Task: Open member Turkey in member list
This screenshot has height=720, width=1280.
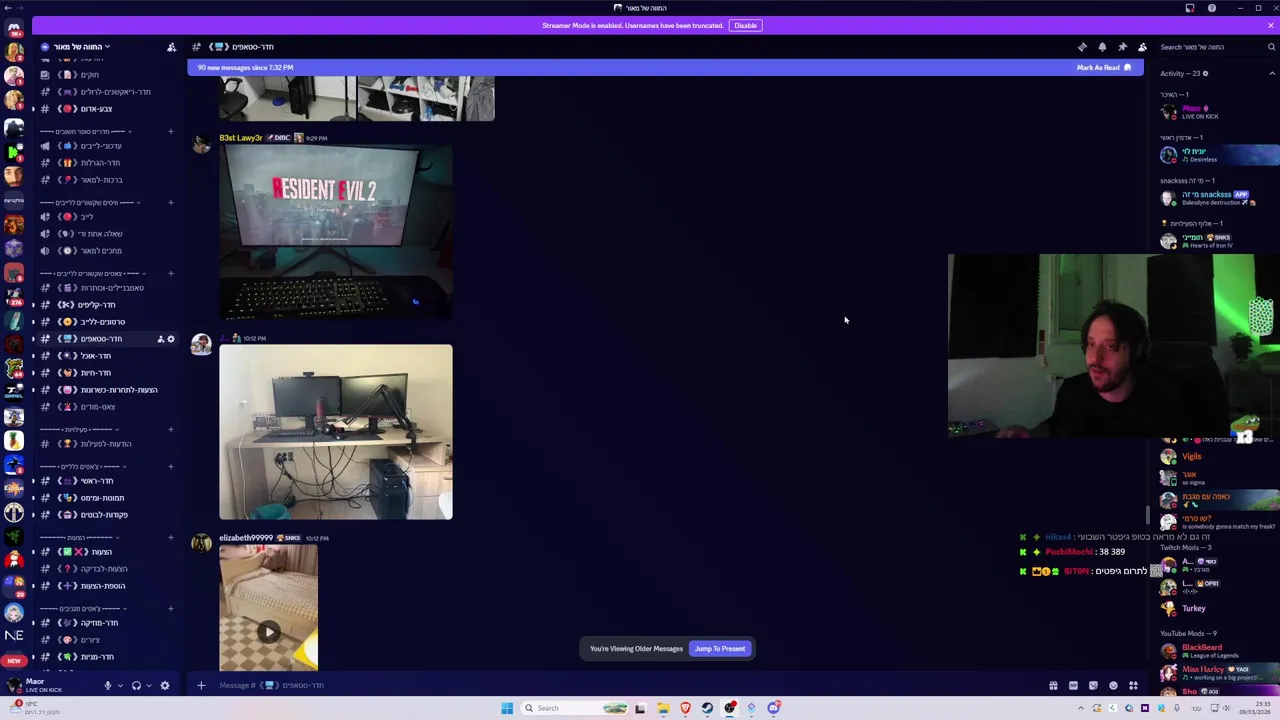Action: click(x=1215, y=608)
